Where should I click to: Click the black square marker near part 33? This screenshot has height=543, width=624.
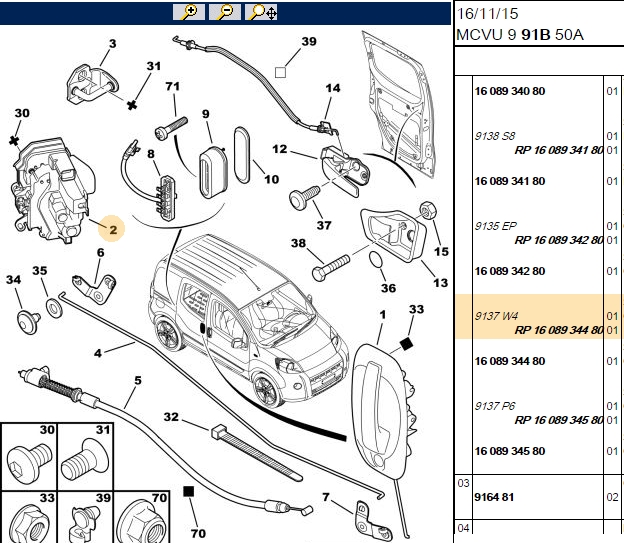tap(406, 344)
